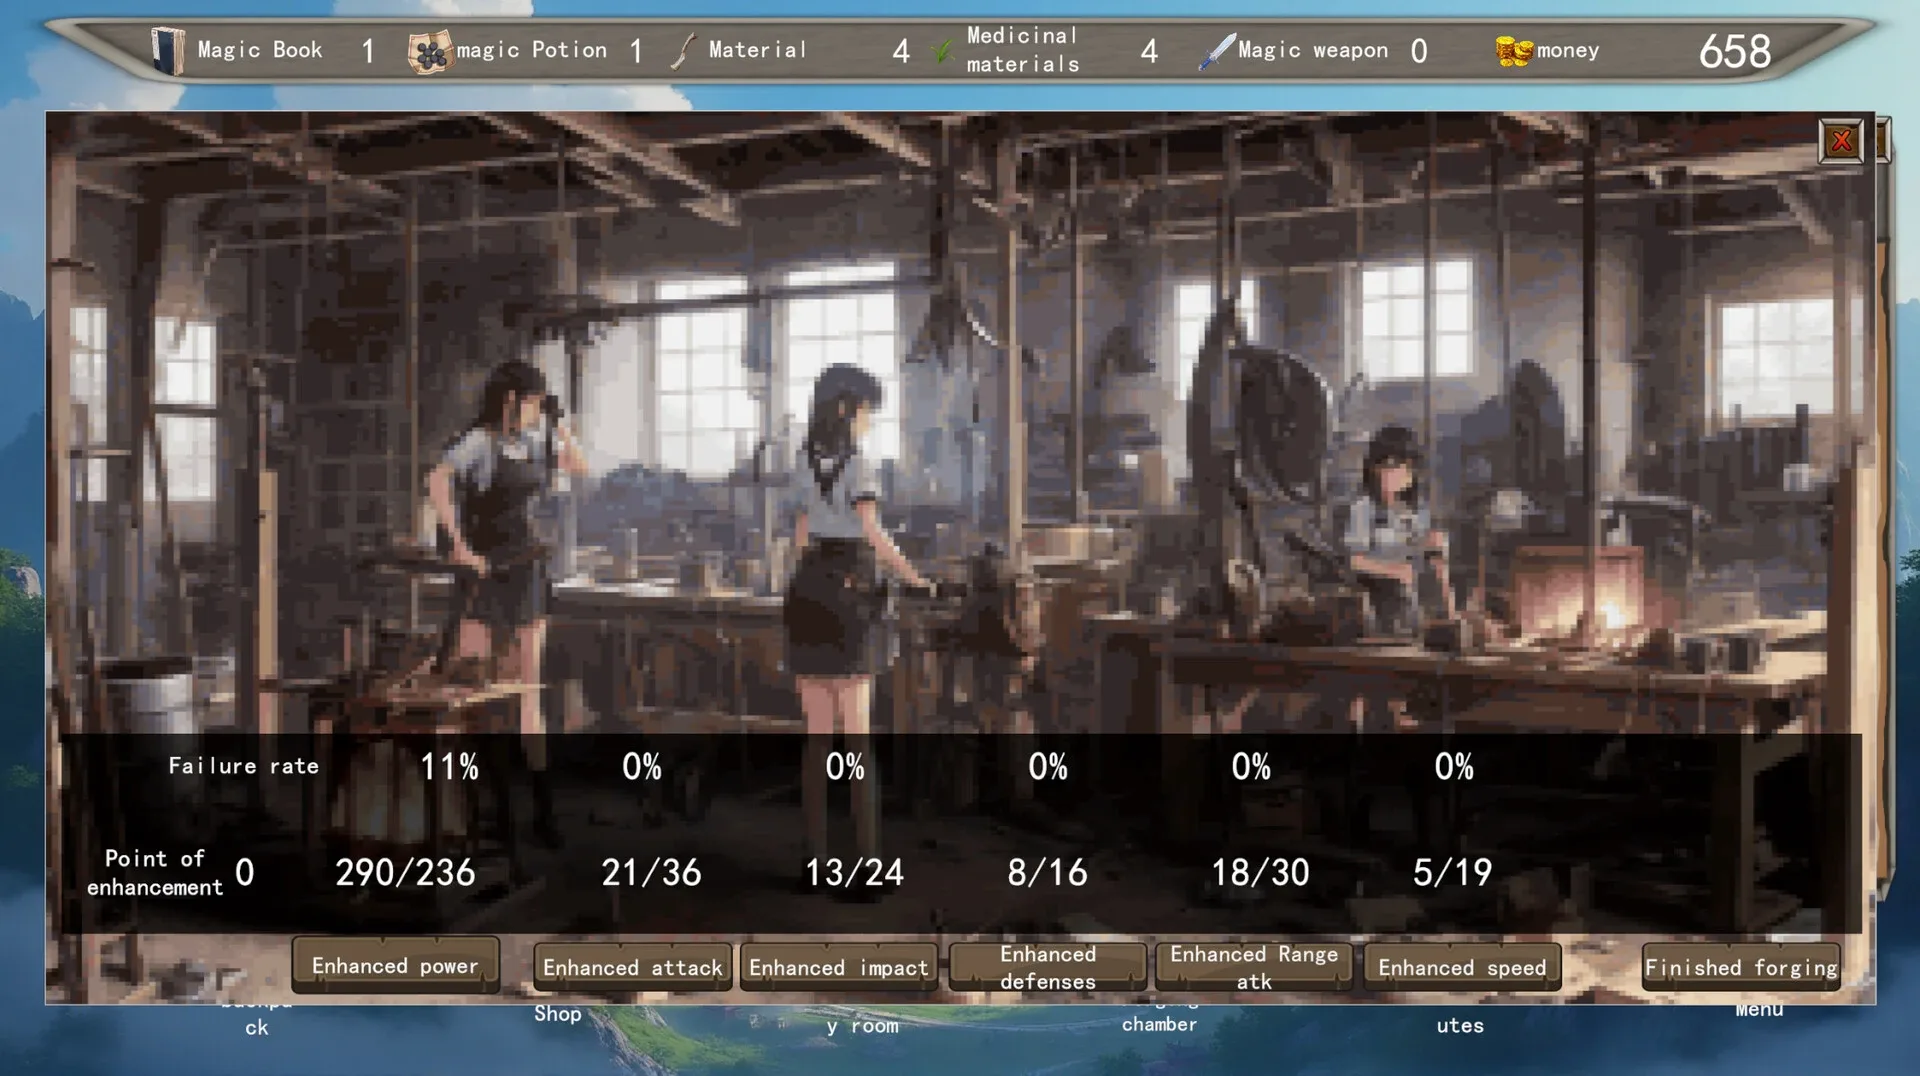Image resolution: width=1920 pixels, height=1076 pixels.
Task: Click the 11% failure rate value
Action: [449, 767]
